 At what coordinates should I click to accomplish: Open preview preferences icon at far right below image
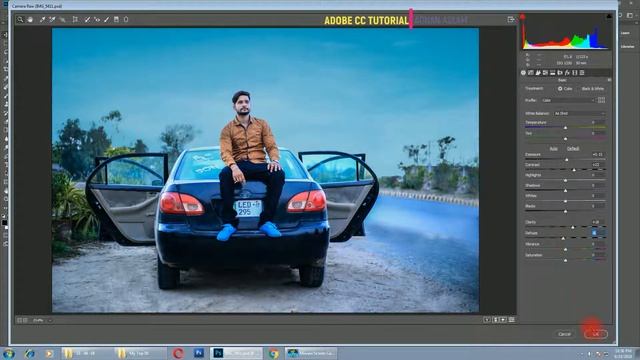tap(511, 320)
